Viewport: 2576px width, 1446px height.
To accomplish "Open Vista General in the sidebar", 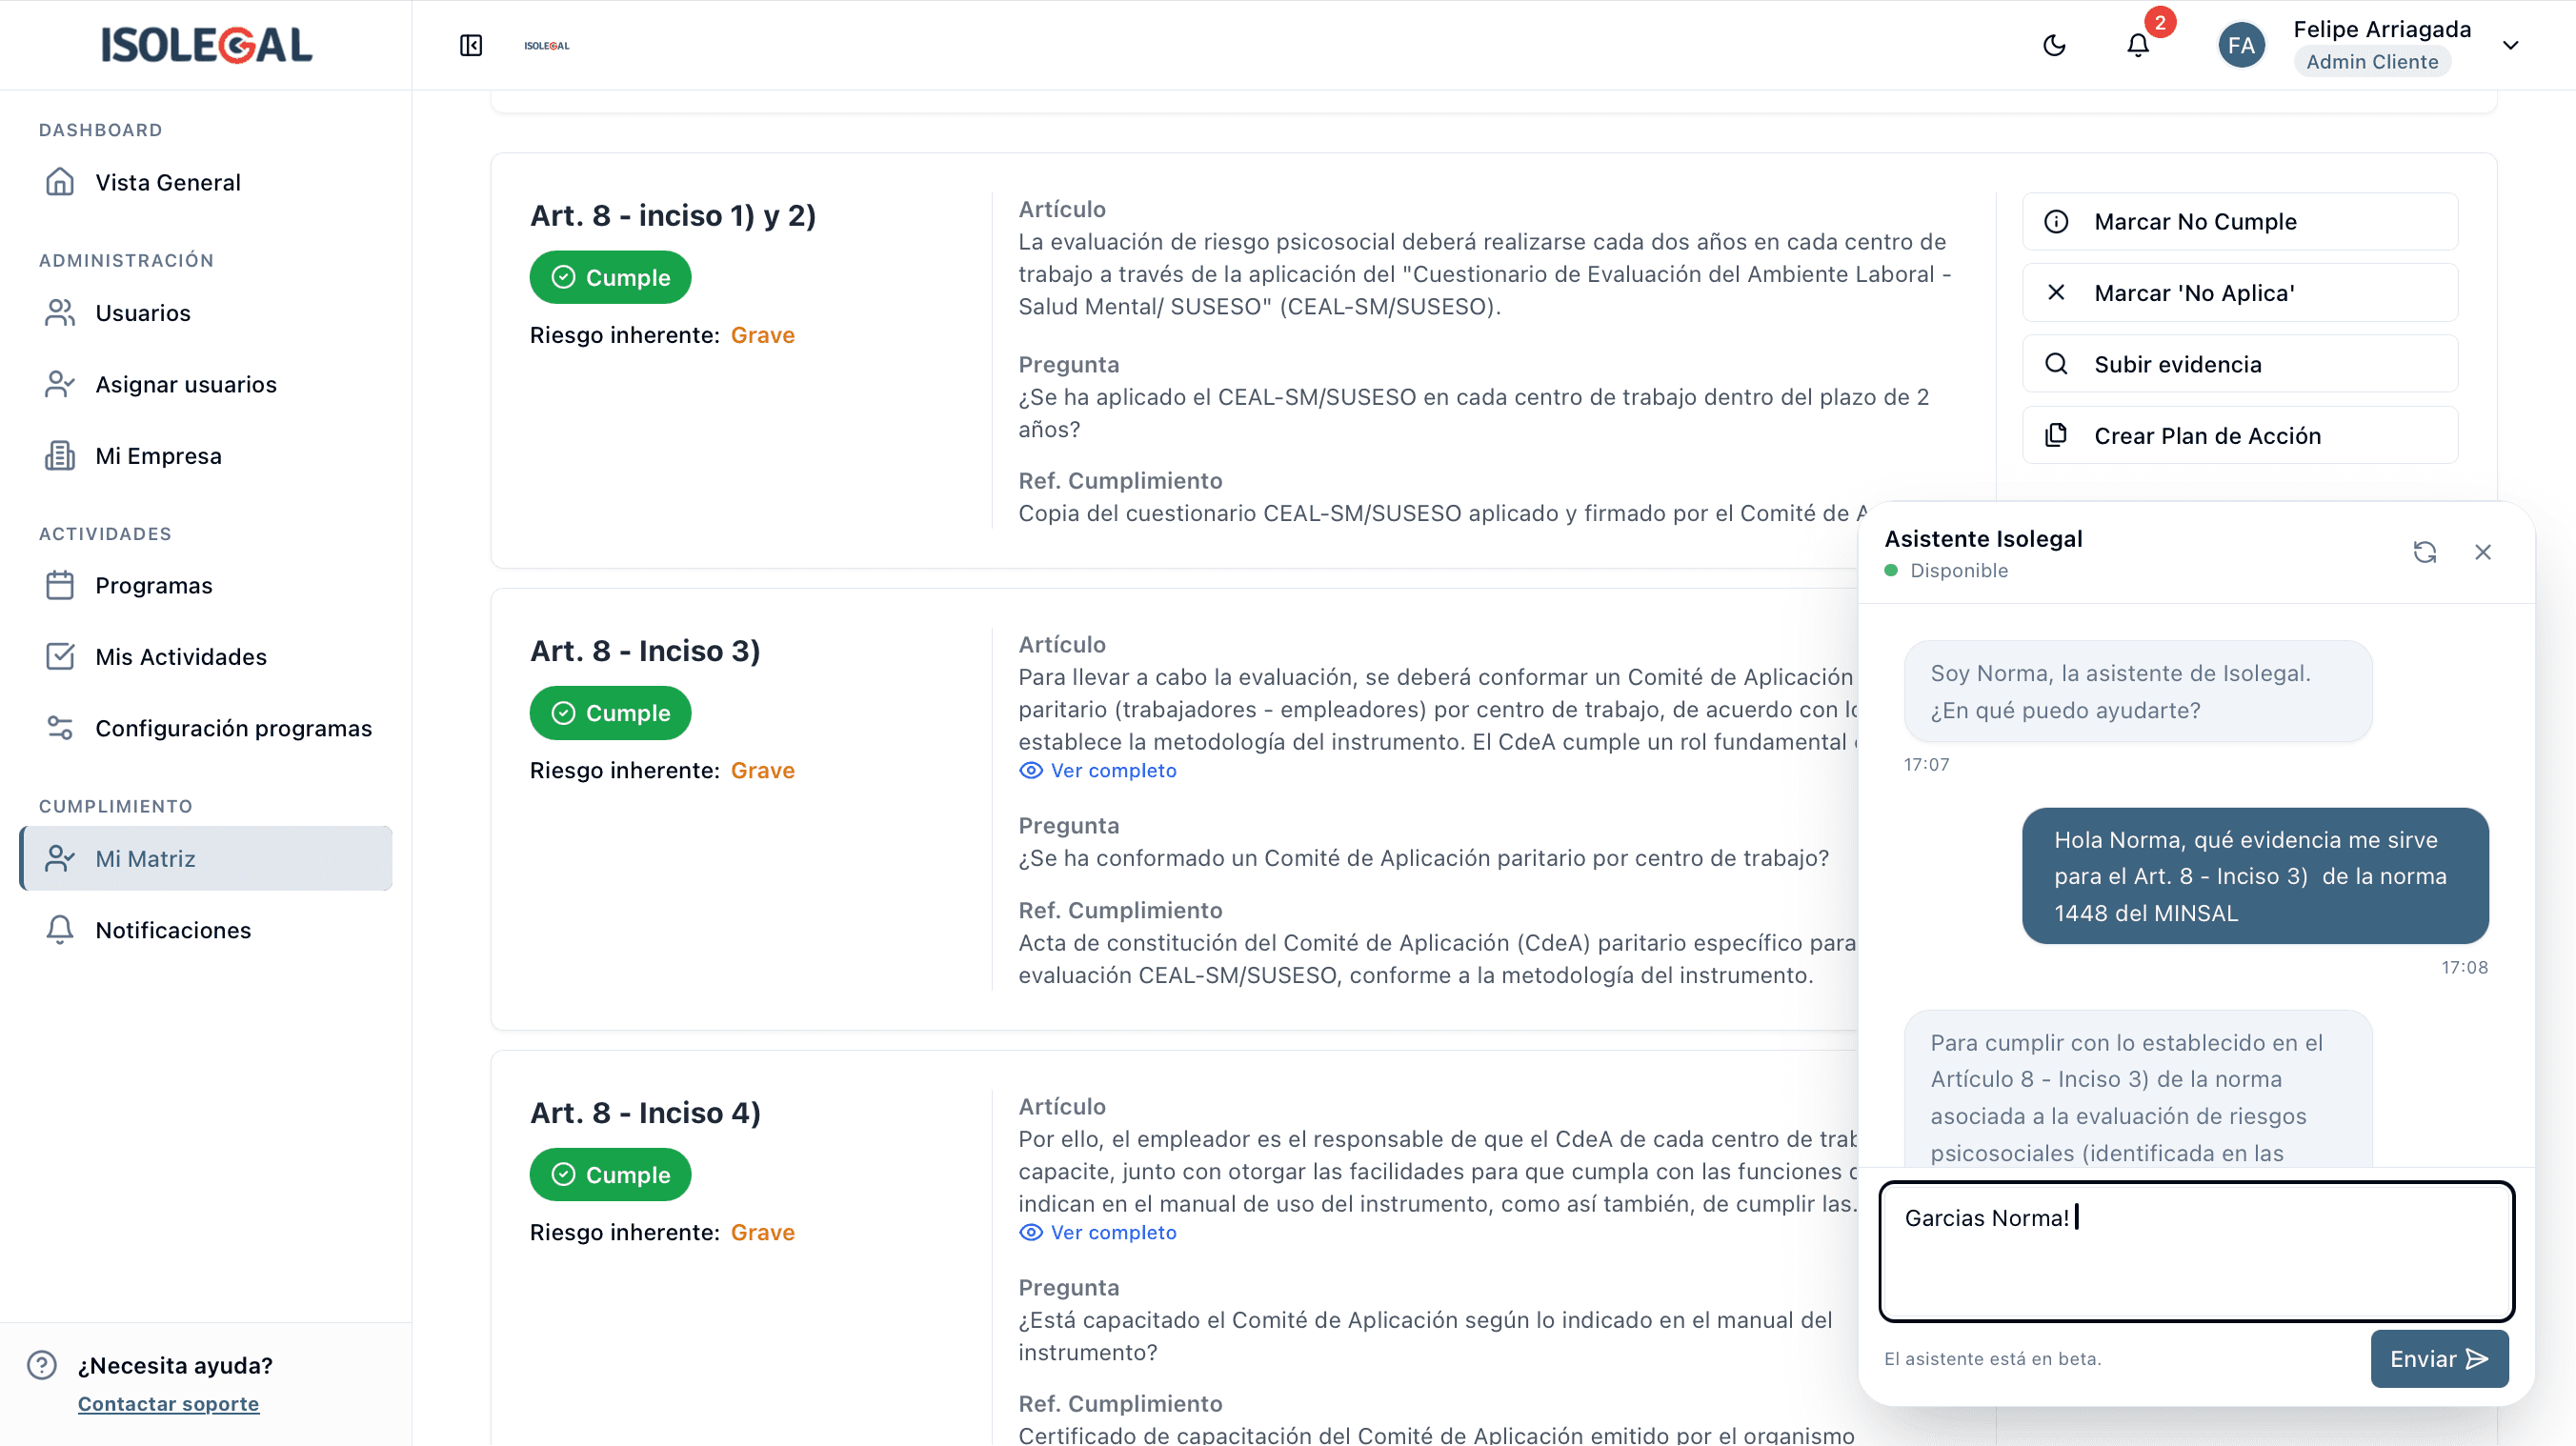I will (x=206, y=182).
